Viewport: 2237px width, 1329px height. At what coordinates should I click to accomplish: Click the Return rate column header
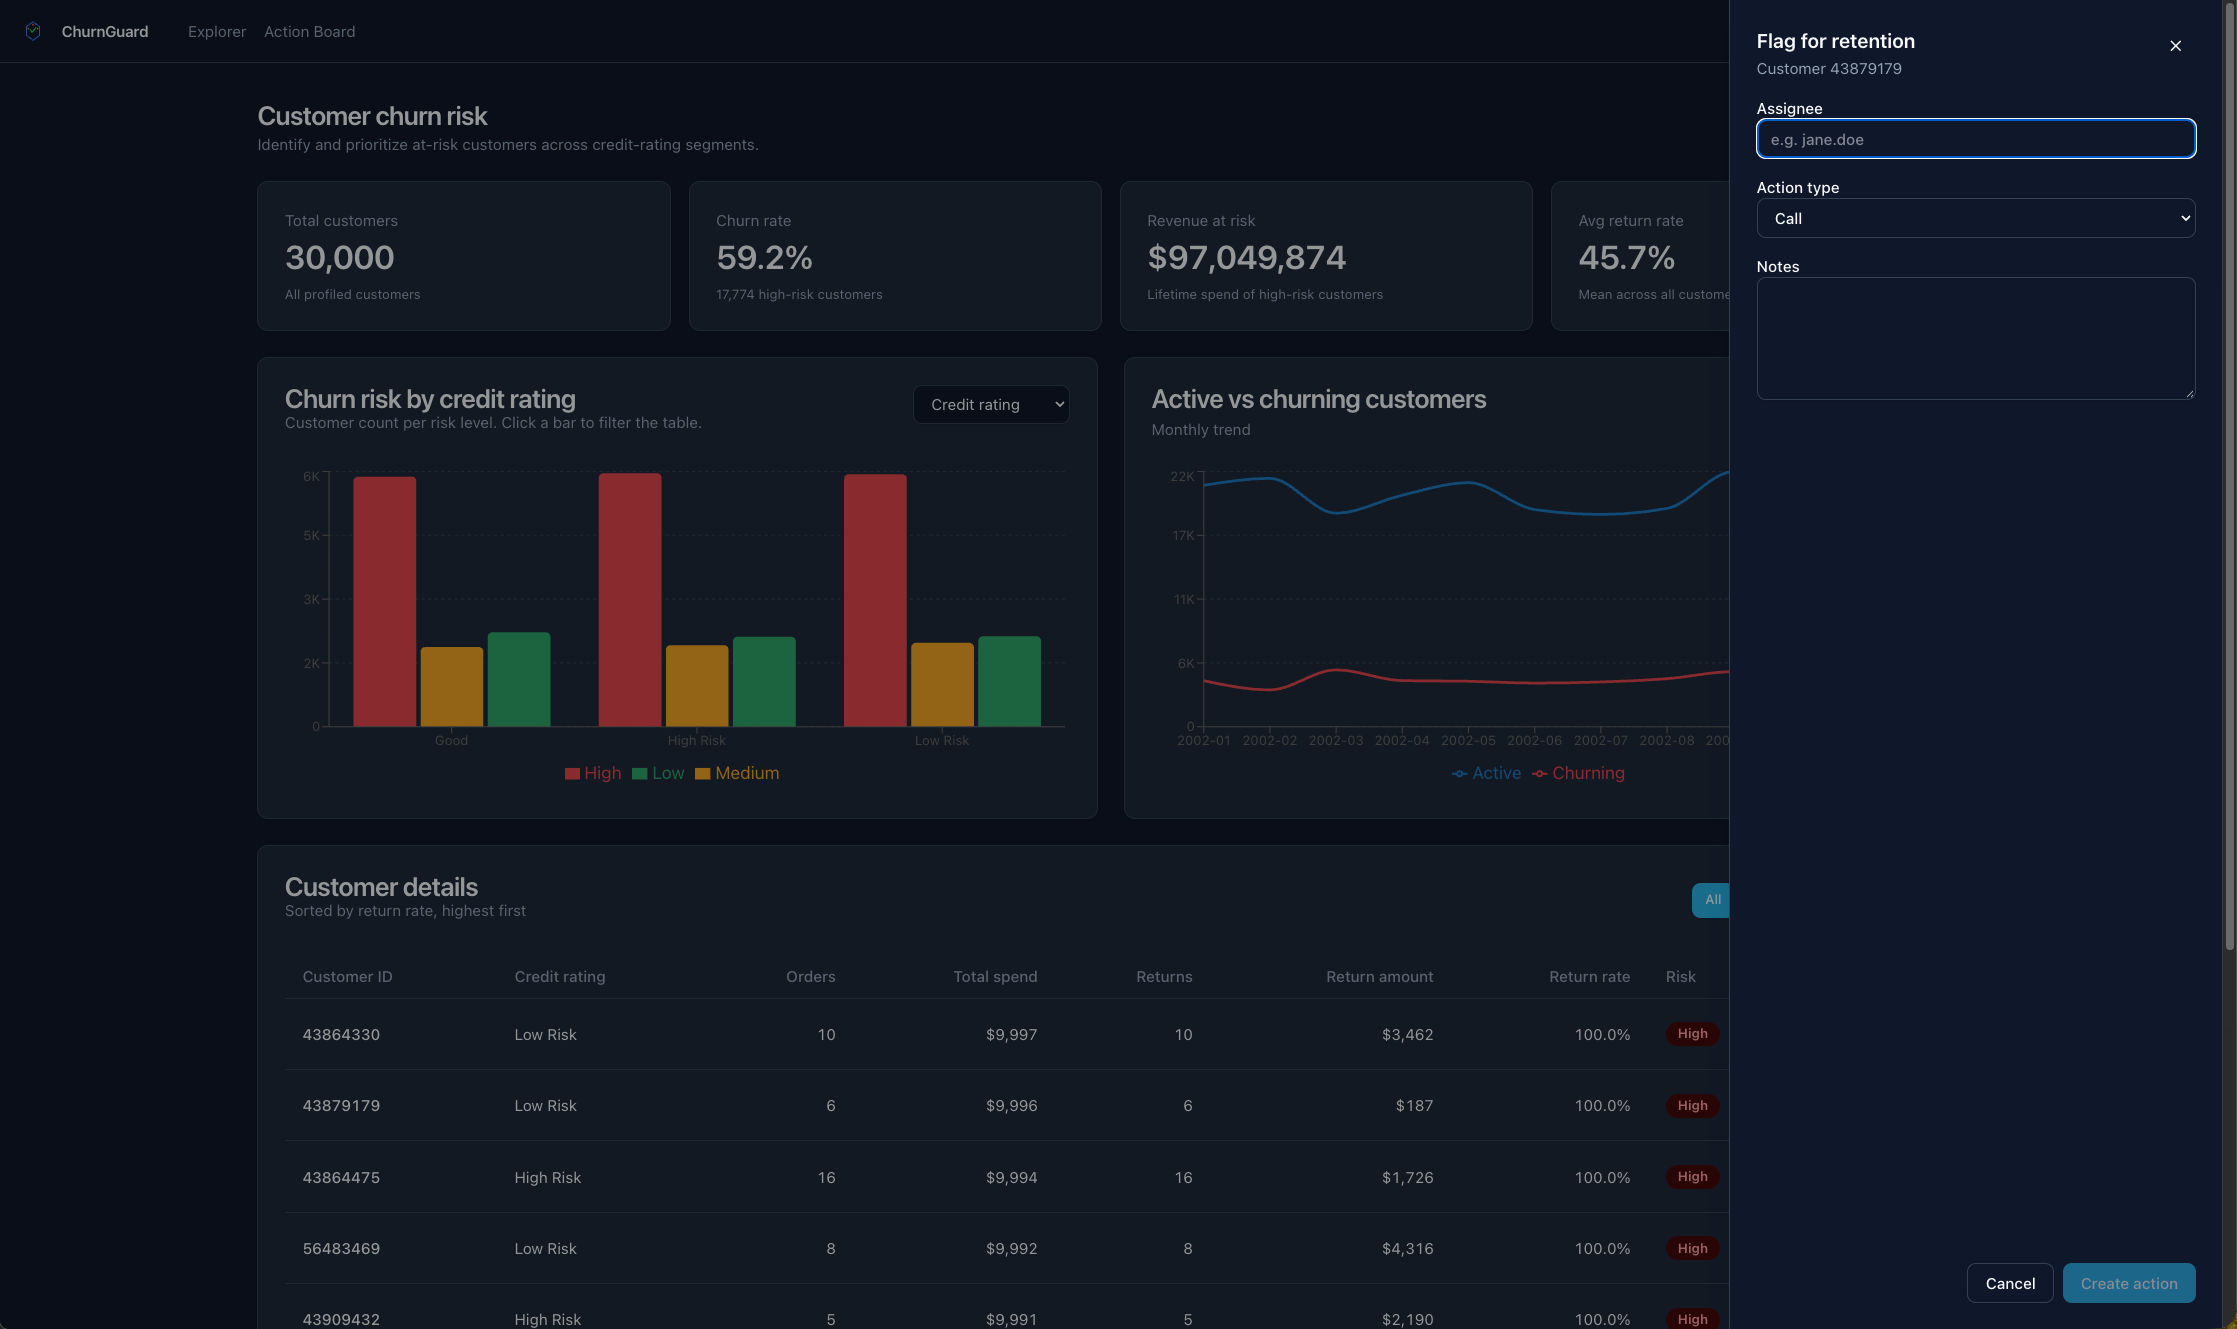pos(1589,977)
